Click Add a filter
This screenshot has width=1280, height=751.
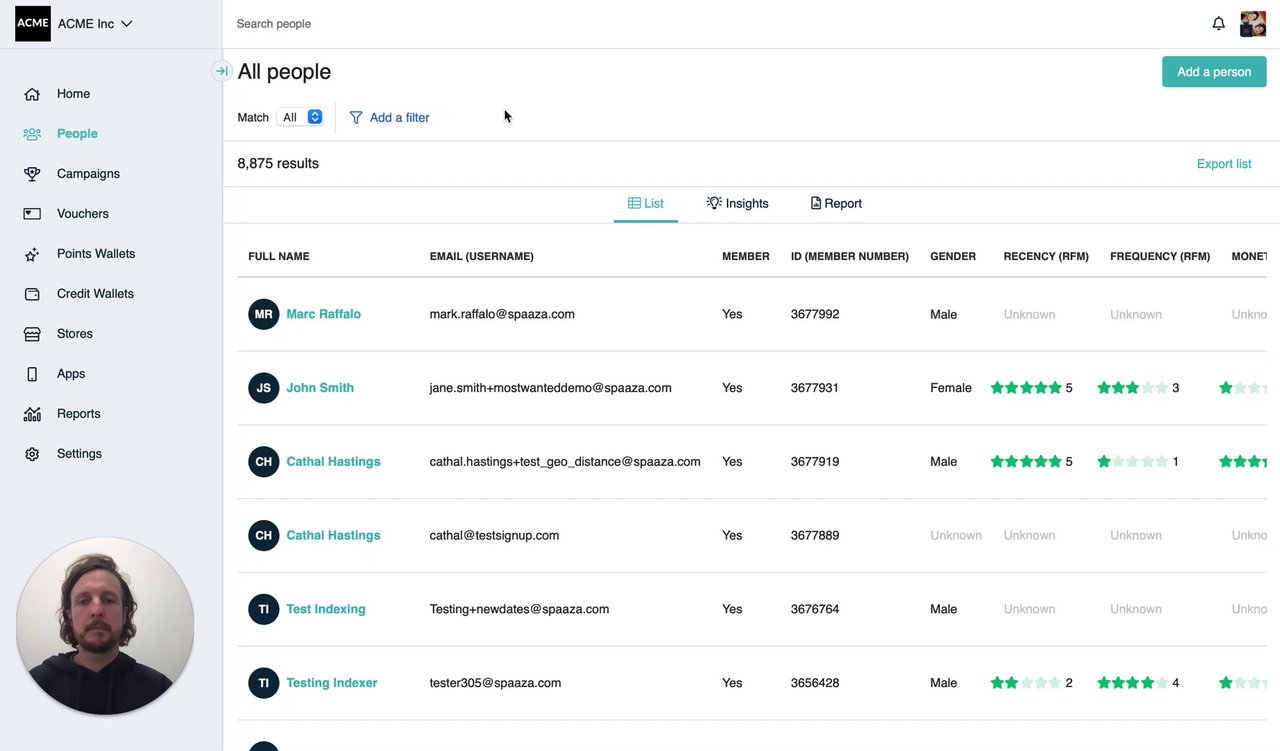(389, 117)
